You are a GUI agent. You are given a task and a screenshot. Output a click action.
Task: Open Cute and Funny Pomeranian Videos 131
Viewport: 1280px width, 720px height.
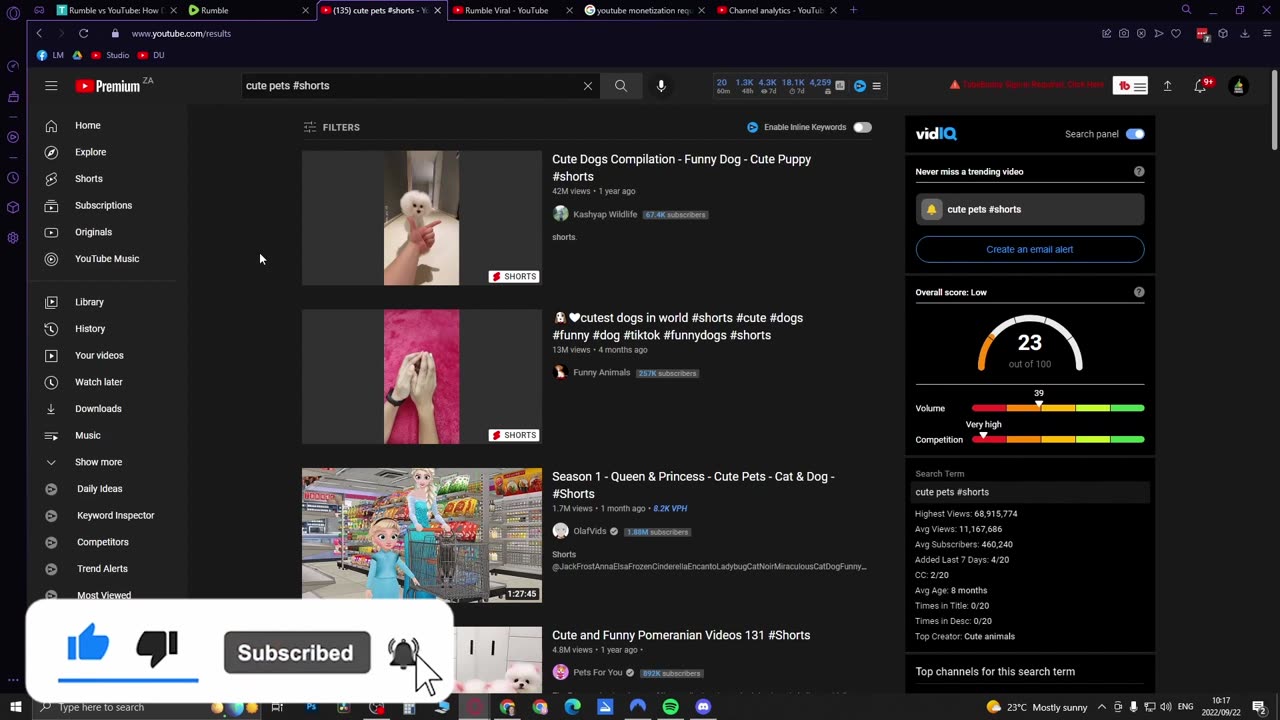(x=681, y=636)
